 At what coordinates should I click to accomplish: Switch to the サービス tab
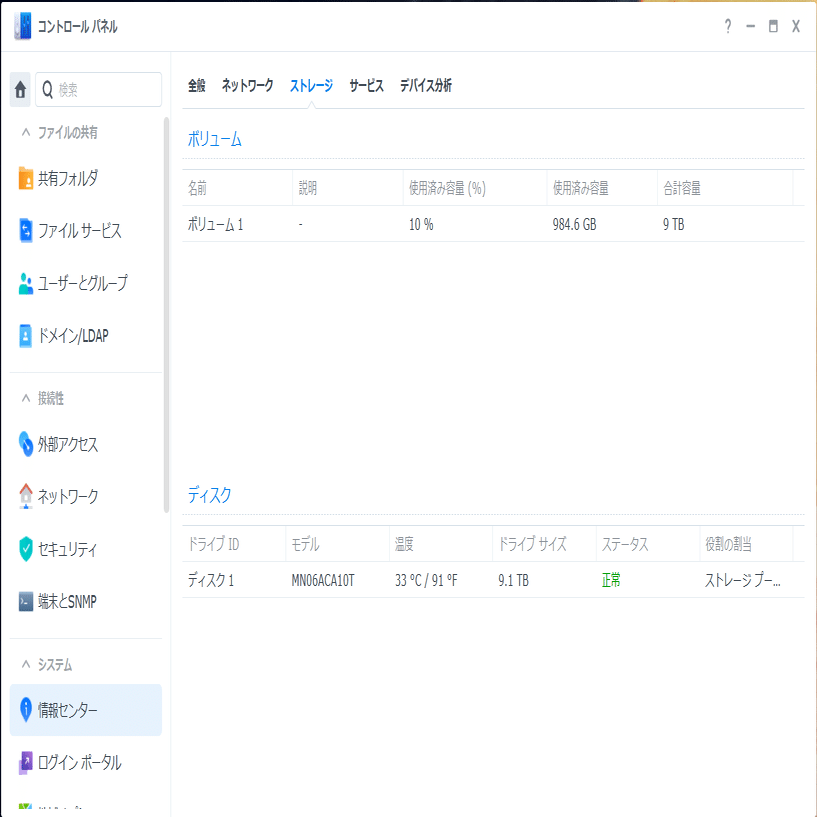366,86
